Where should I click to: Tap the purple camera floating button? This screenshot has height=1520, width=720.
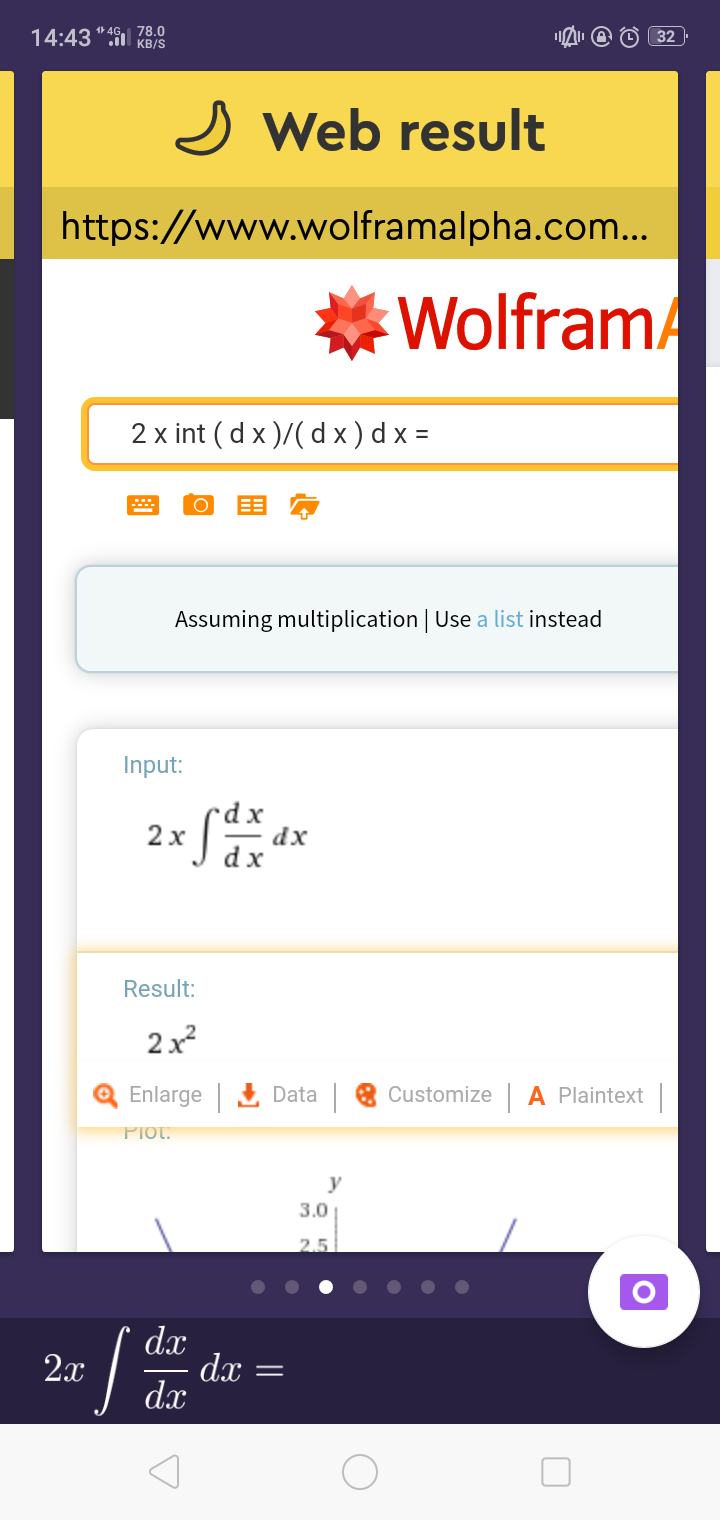point(644,1291)
